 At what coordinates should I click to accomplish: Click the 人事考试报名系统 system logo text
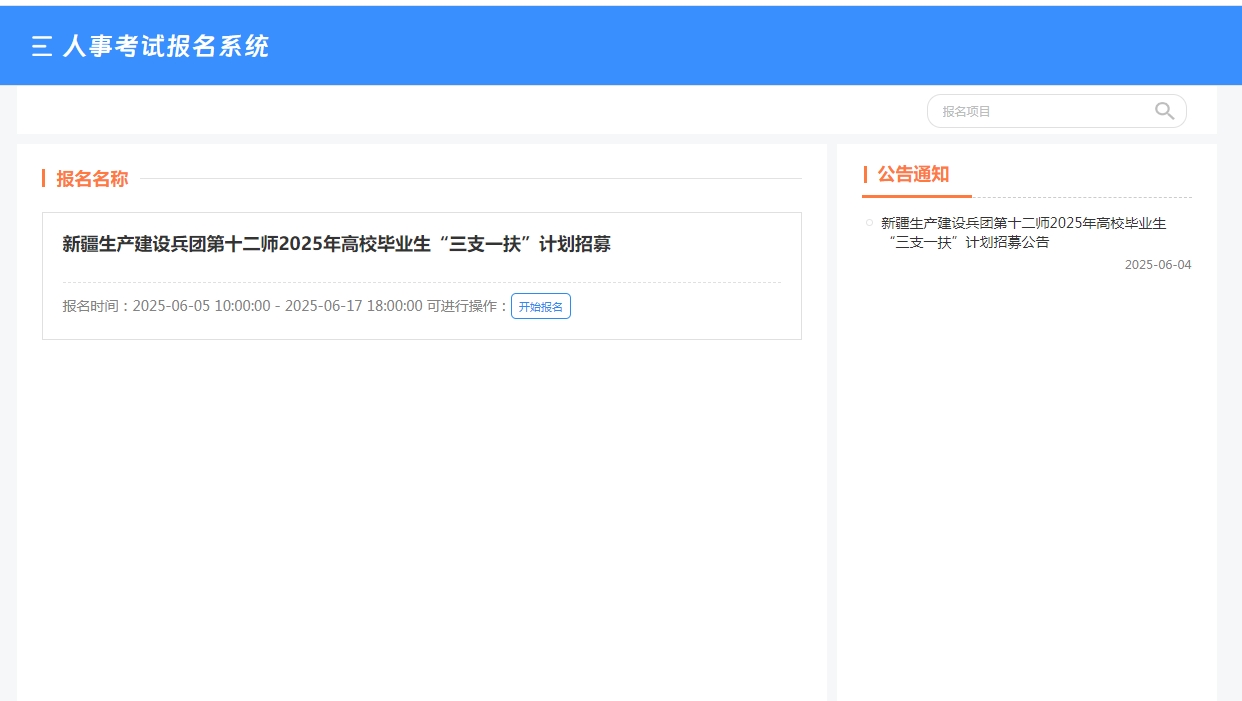[x=166, y=46]
